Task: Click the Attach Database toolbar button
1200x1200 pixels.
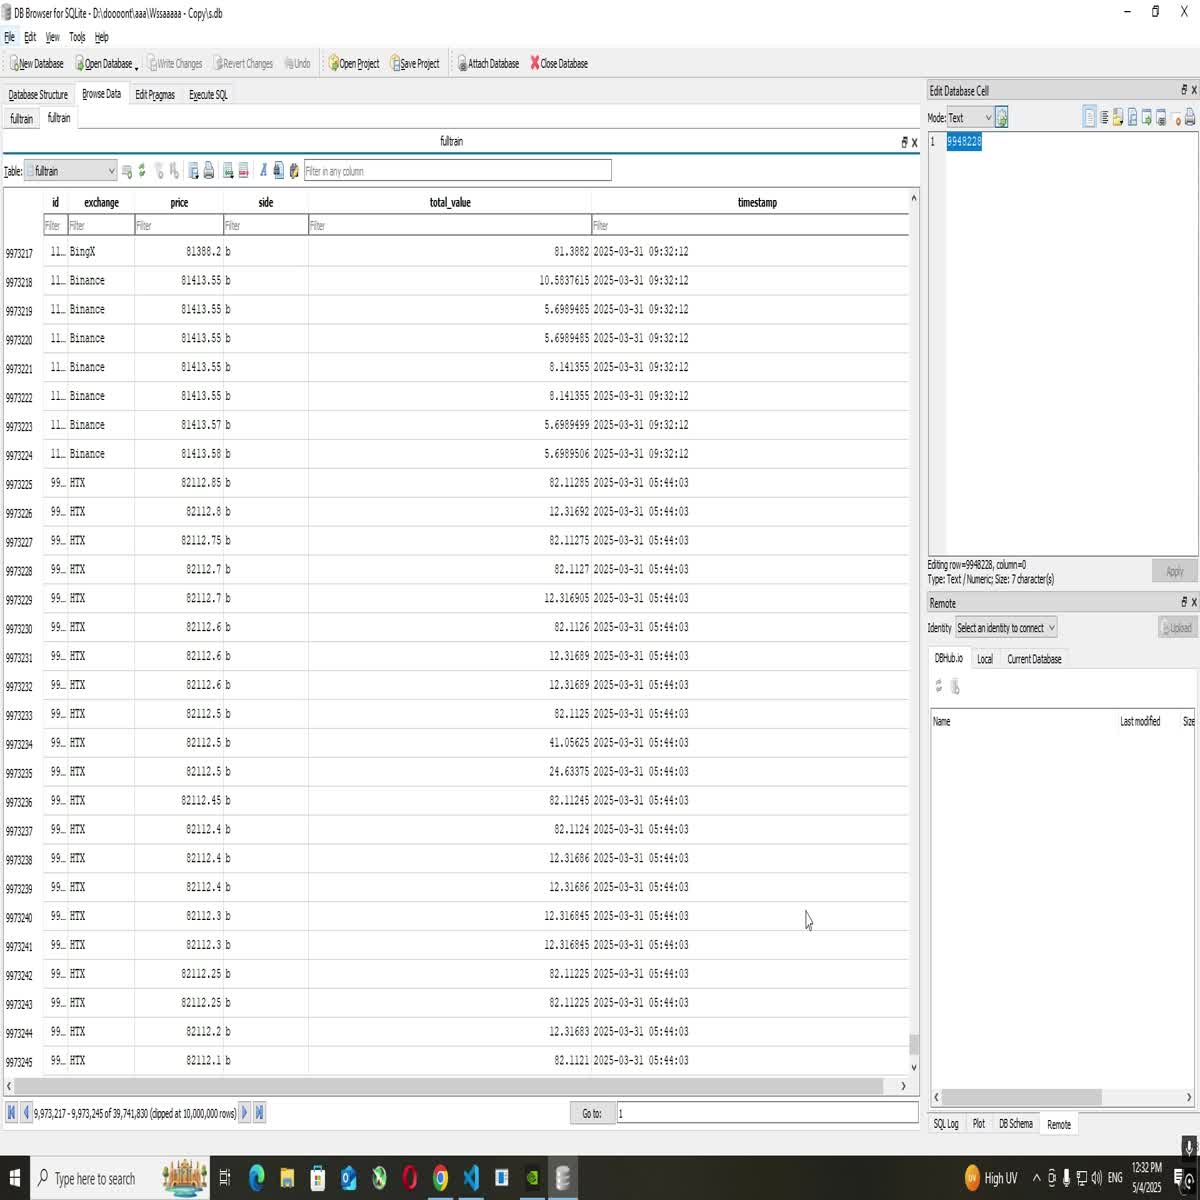Action: click(x=488, y=63)
